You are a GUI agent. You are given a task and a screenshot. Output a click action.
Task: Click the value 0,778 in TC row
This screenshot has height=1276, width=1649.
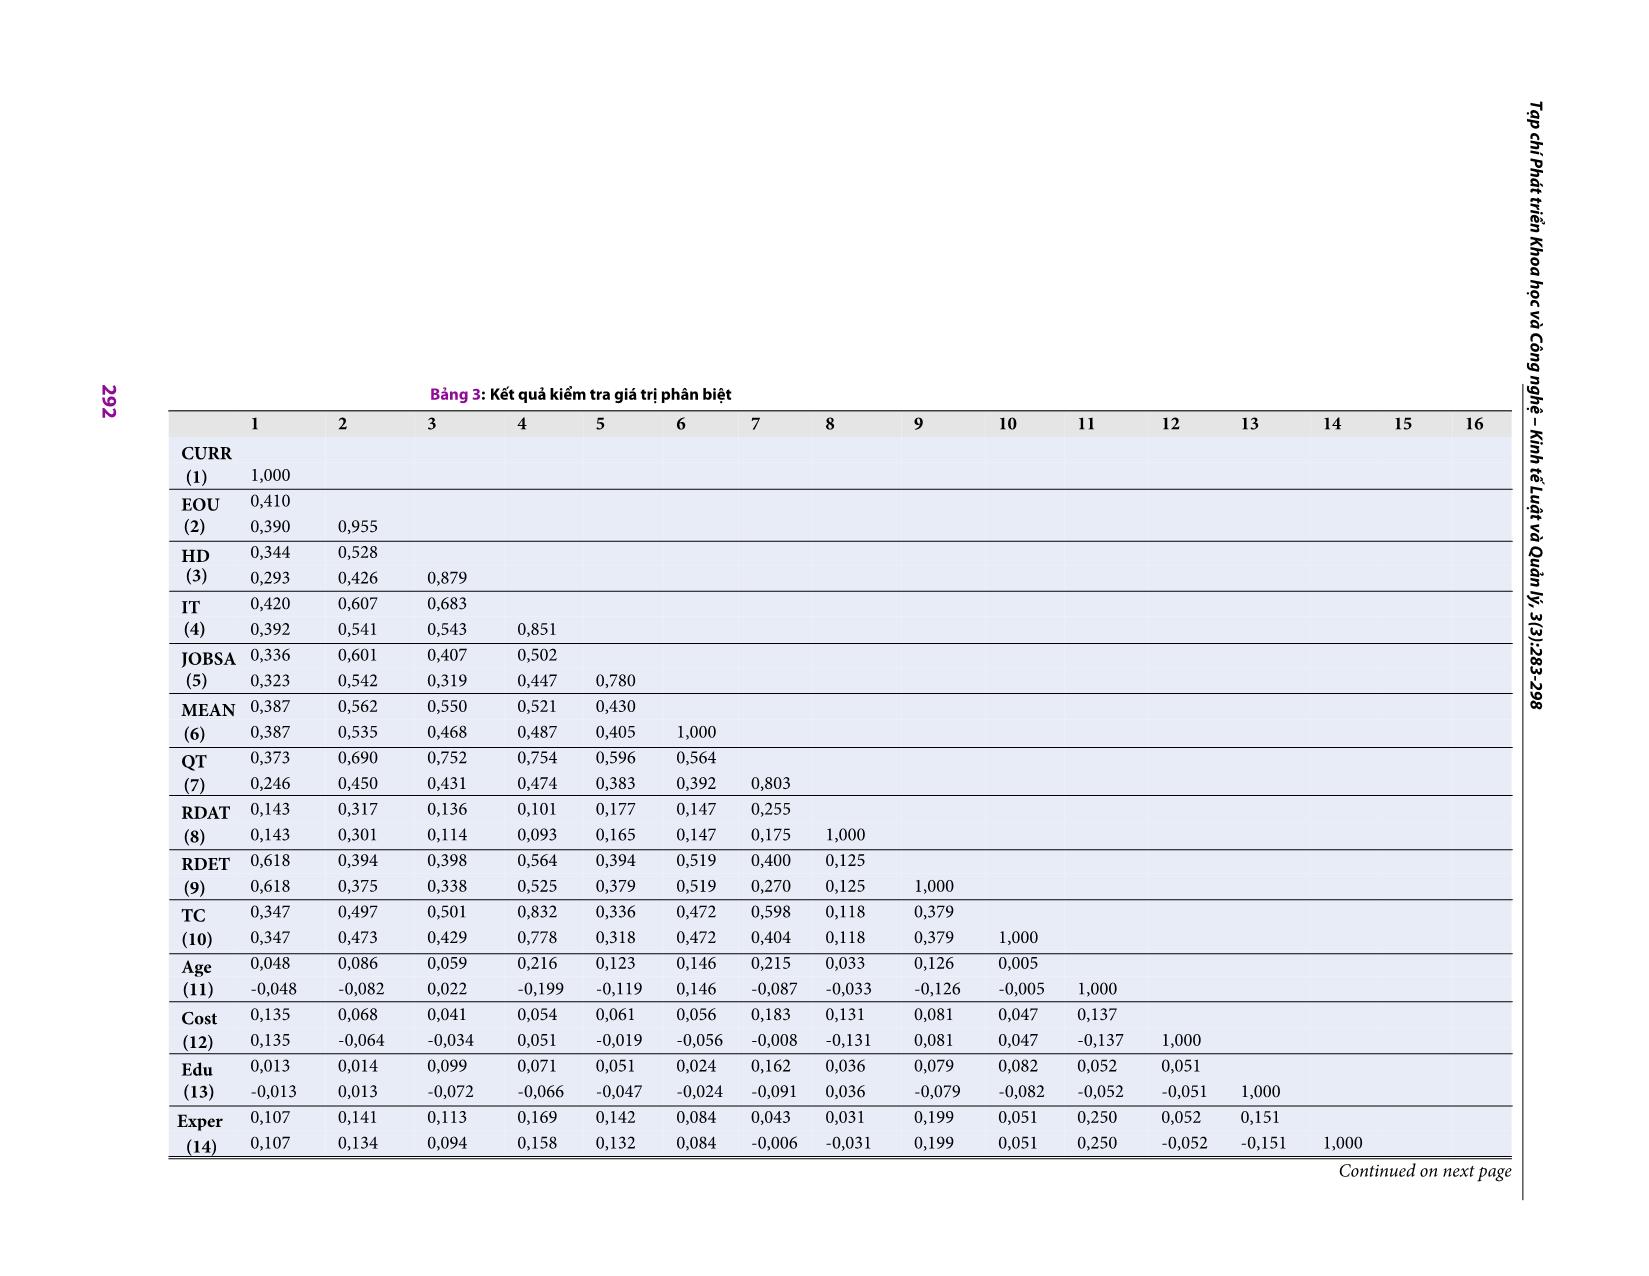[x=537, y=938]
